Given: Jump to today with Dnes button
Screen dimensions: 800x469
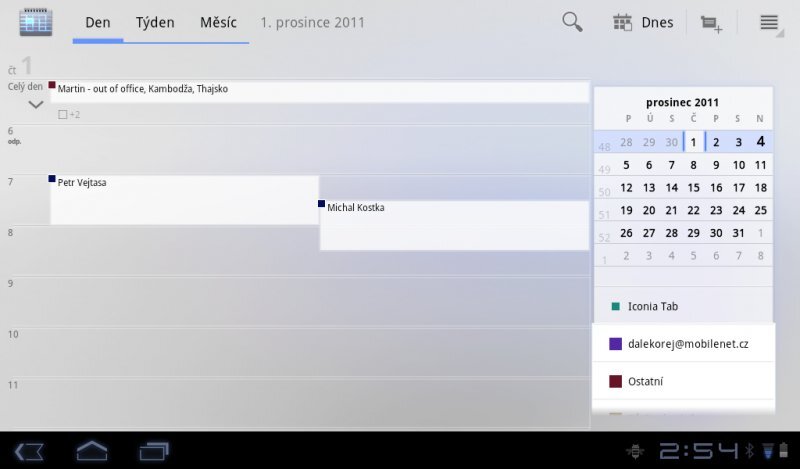Looking at the screenshot, I should click(x=643, y=22).
